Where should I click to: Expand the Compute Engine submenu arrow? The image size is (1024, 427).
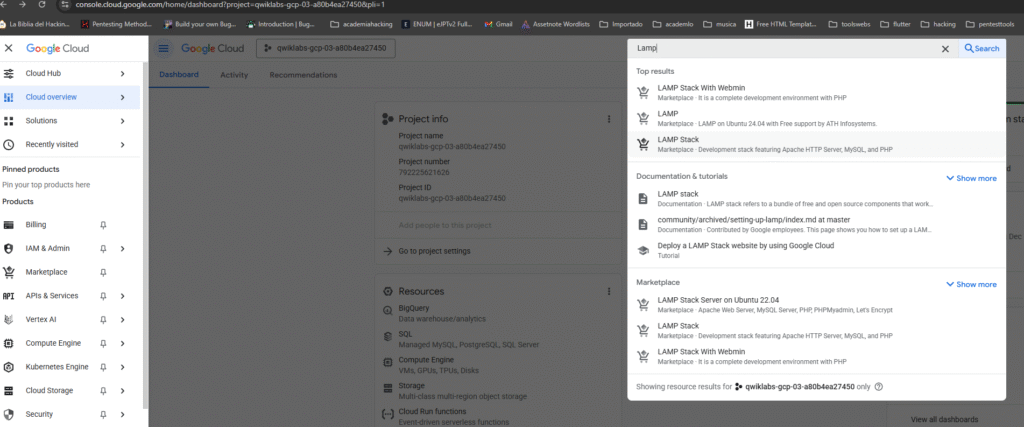click(x=122, y=343)
